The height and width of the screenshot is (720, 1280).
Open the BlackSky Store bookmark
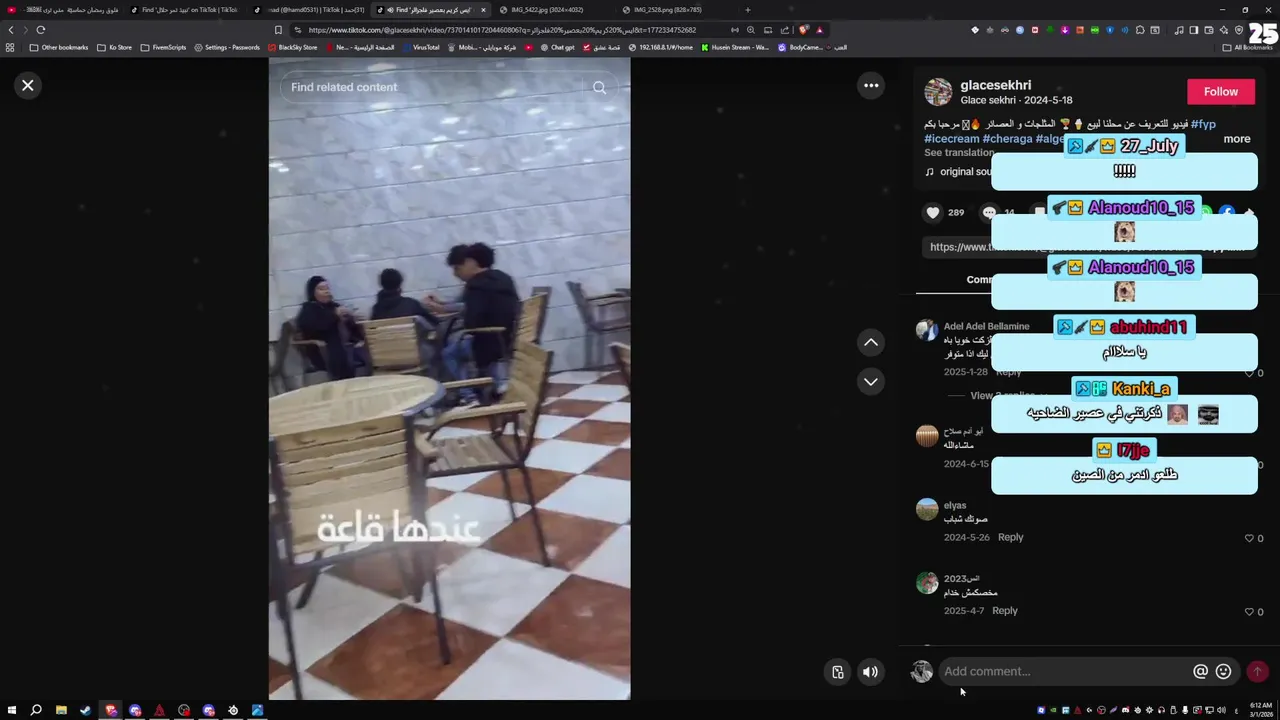292,47
